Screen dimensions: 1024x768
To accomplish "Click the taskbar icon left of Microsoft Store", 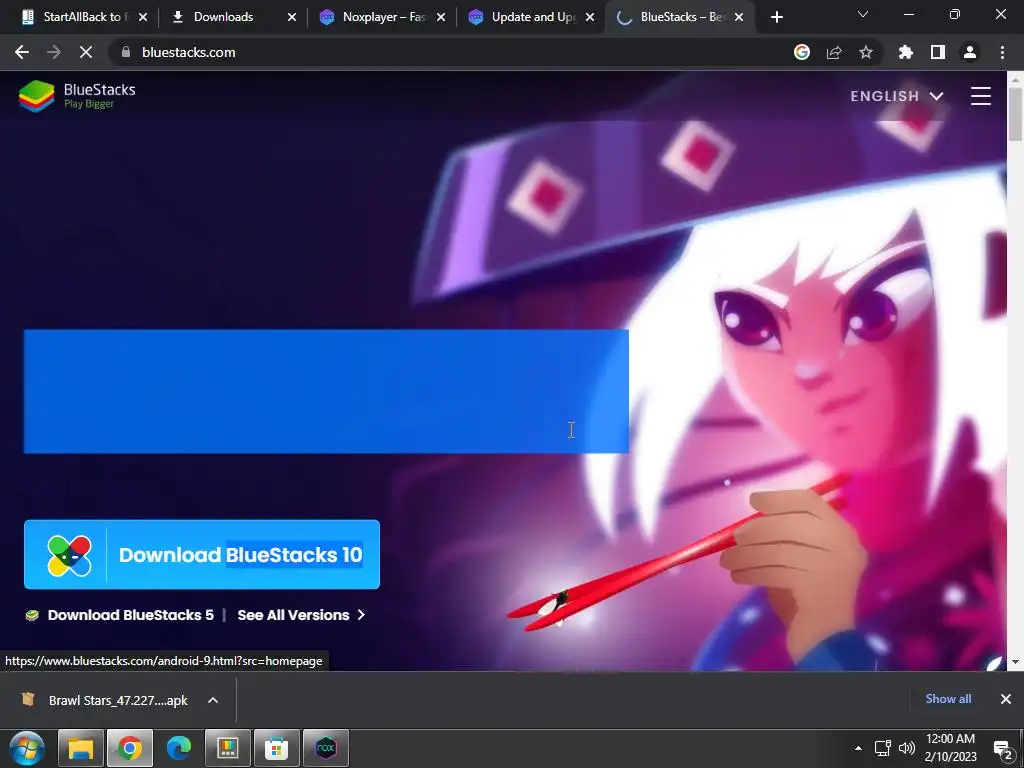I will click(228, 748).
